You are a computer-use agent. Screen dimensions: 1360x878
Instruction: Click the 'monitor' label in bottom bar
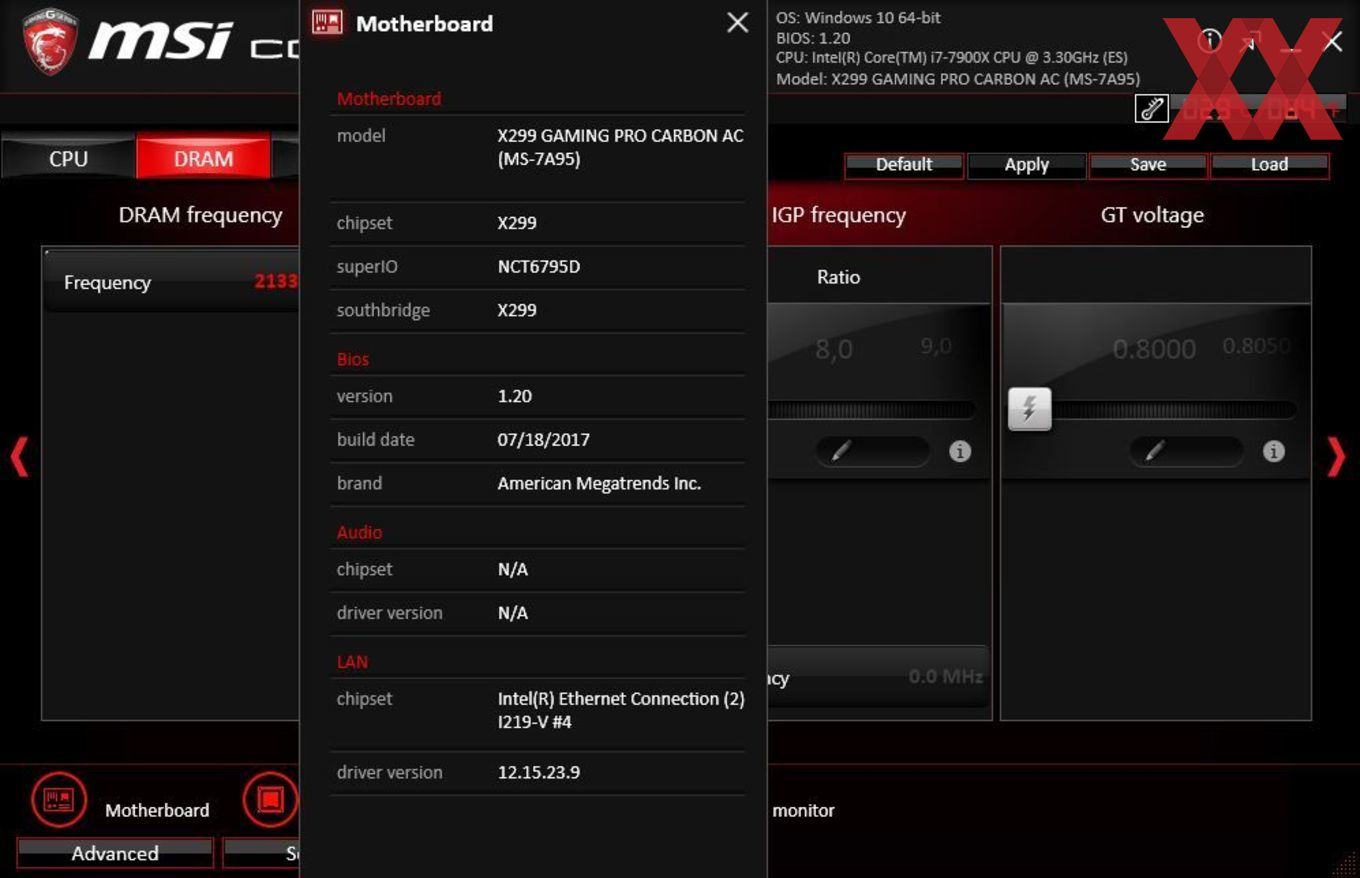click(x=803, y=810)
